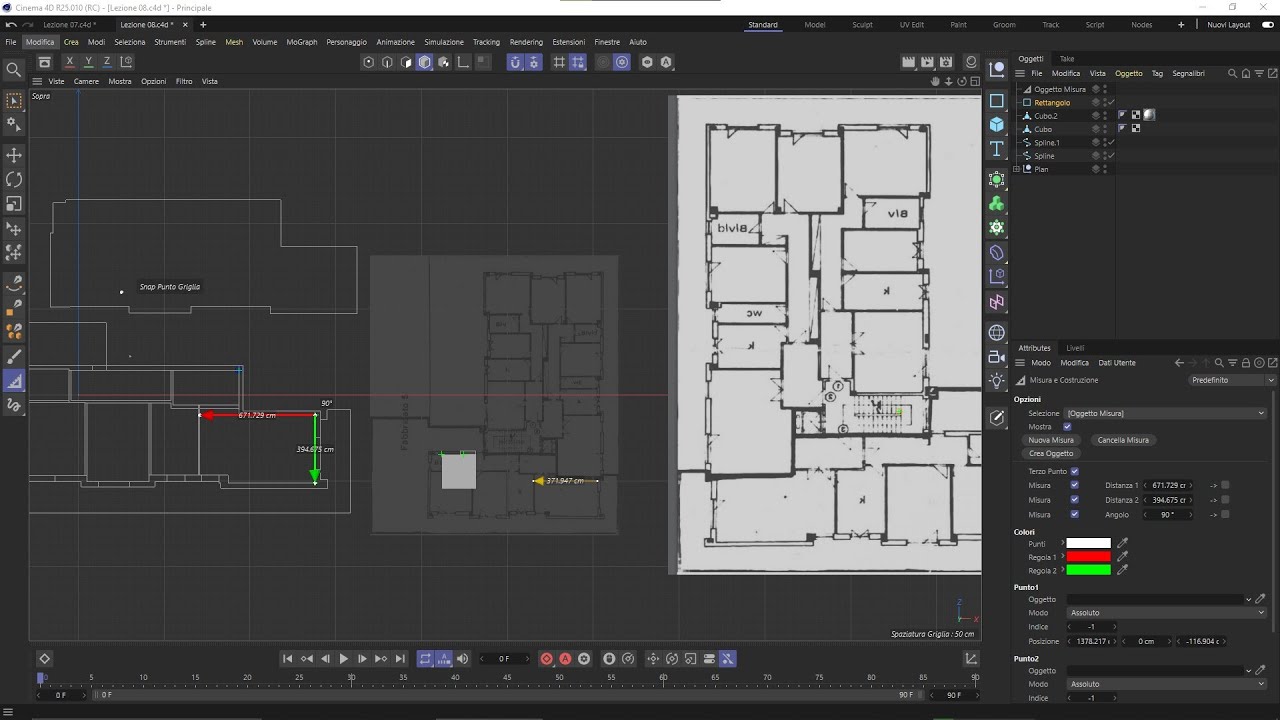Activate the live selection tool

pos(14,101)
